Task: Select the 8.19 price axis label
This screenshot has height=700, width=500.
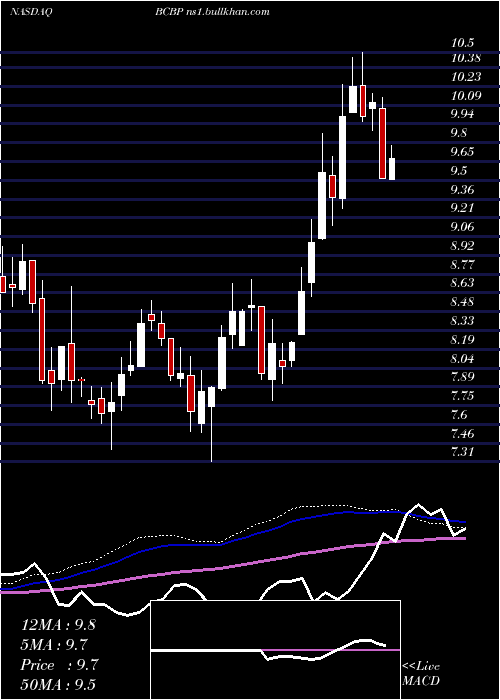Action: 462,340
